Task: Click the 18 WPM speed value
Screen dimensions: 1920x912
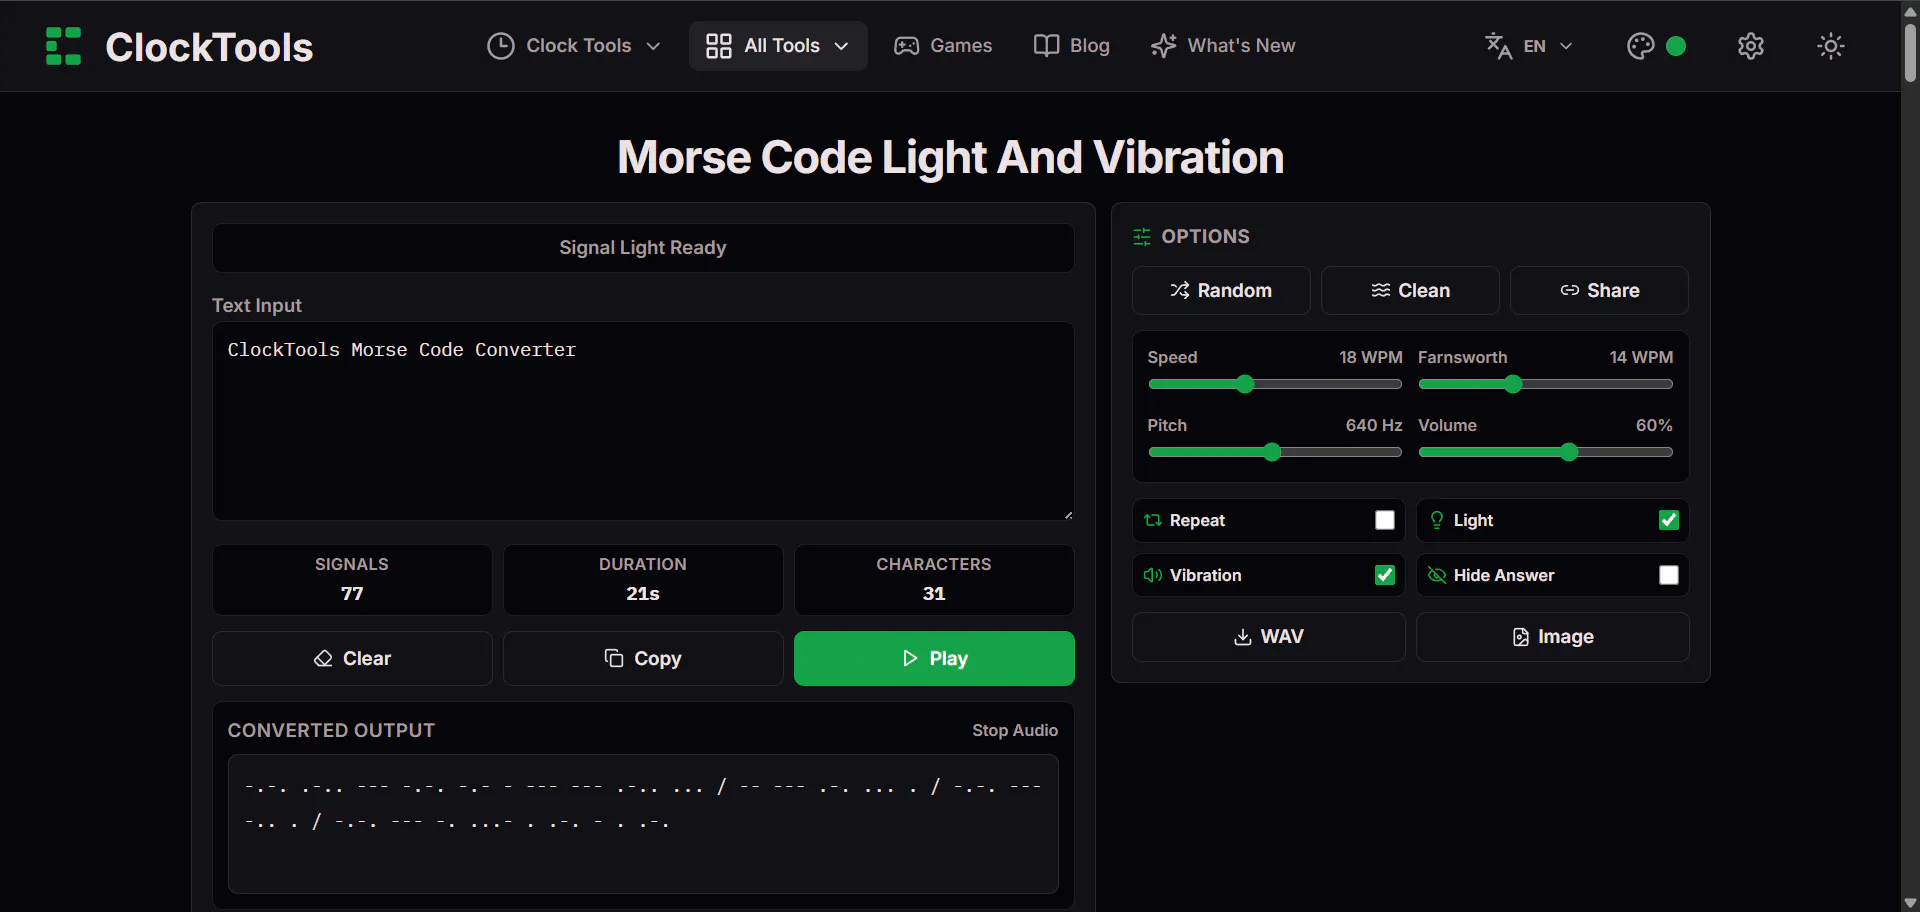Action: (x=1370, y=357)
